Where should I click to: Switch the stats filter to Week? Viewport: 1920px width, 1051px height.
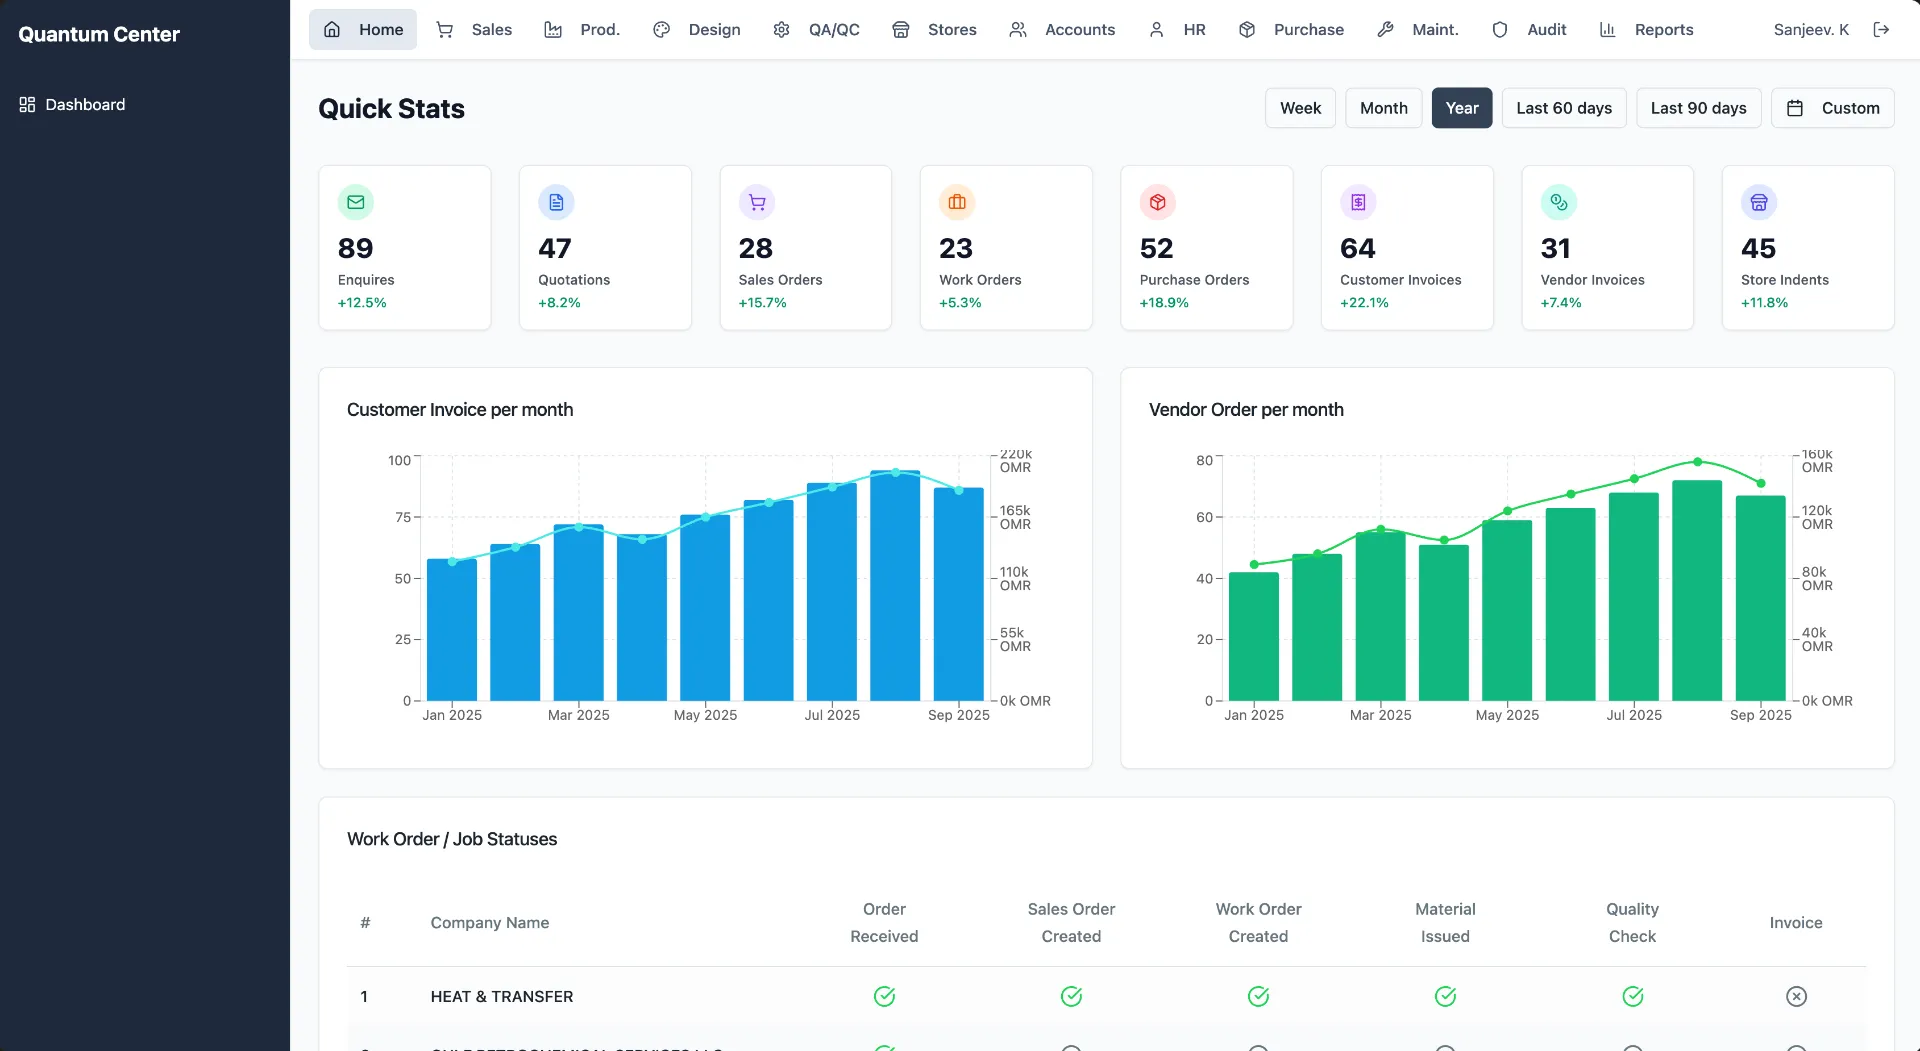click(x=1300, y=108)
